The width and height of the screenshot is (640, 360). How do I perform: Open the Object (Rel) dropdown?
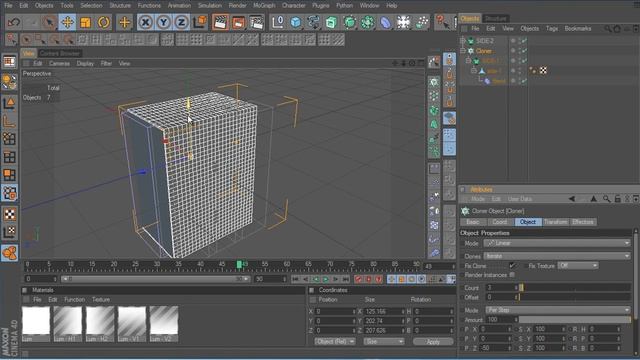click(x=335, y=342)
